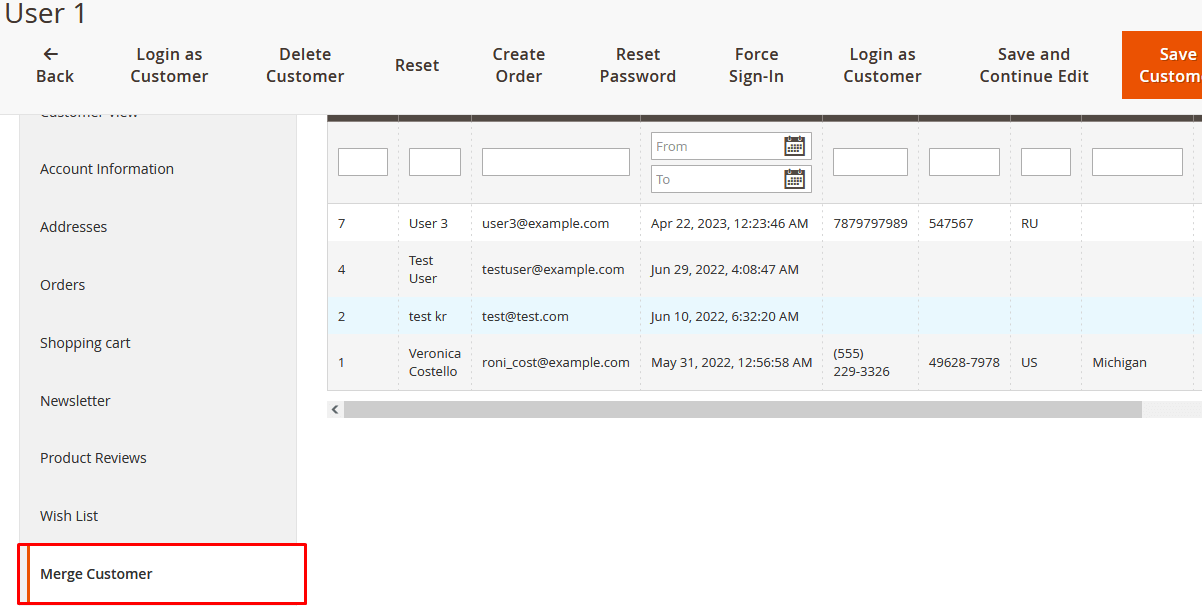
Task: Switch to the Addresses tab
Action: 74,227
